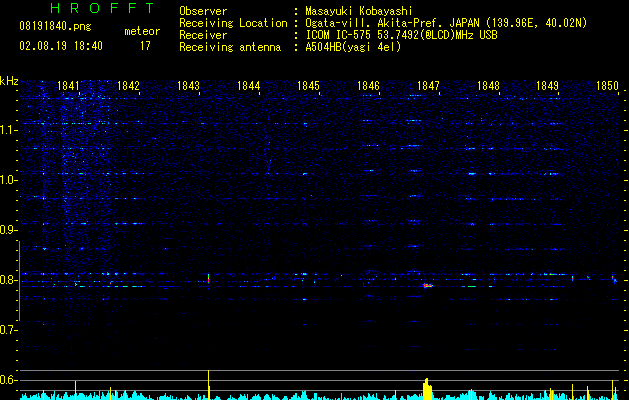Click the 1843 time axis marker

[x=189, y=86]
